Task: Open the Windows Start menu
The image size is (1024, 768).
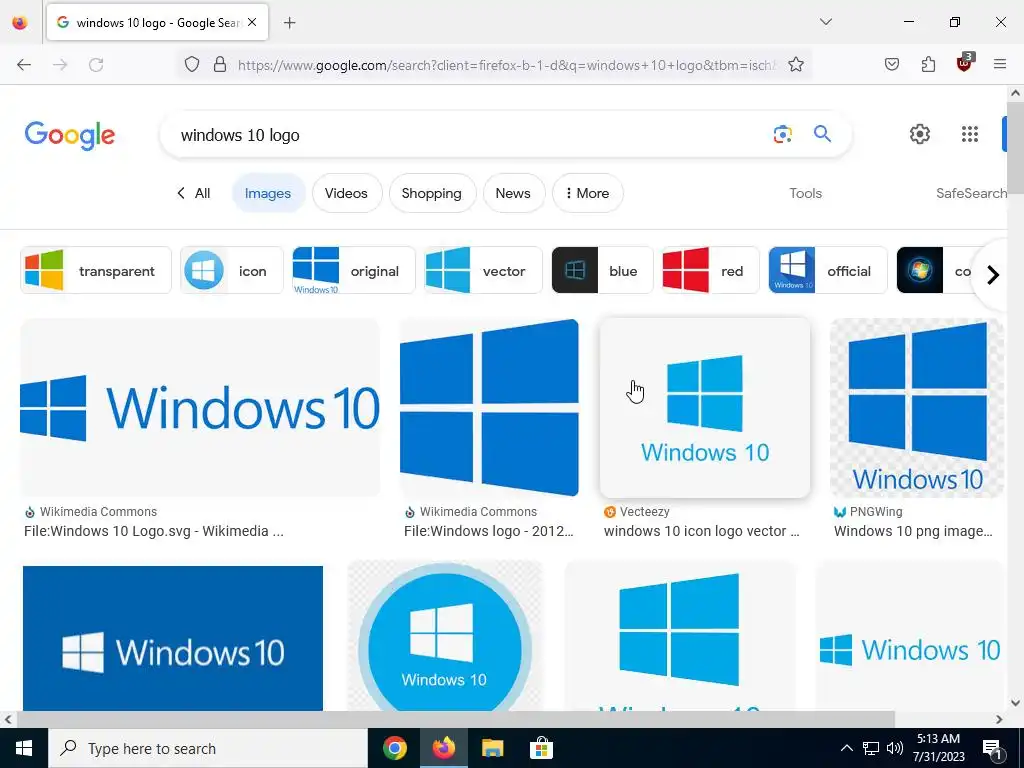Action: (24, 748)
